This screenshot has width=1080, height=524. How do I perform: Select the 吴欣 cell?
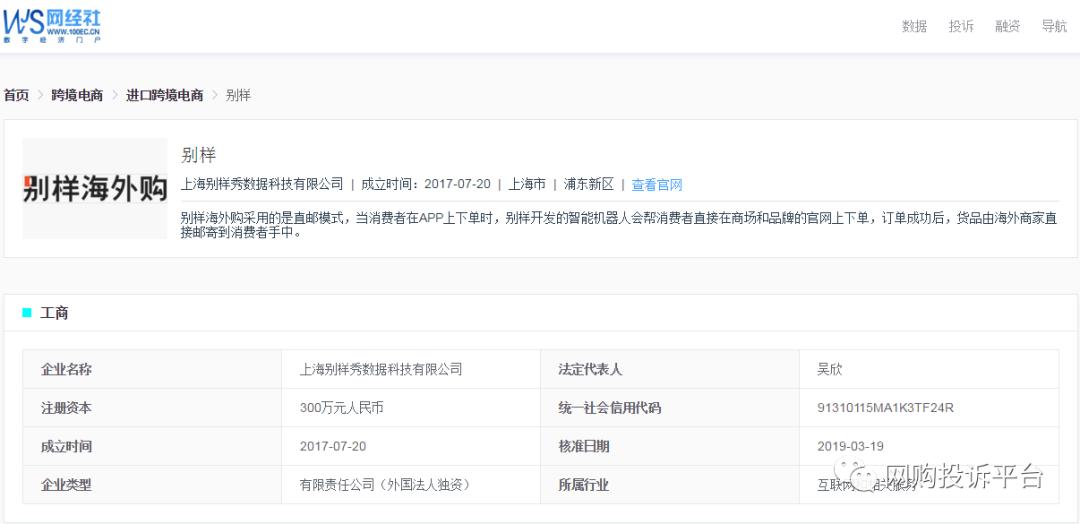(x=928, y=369)
